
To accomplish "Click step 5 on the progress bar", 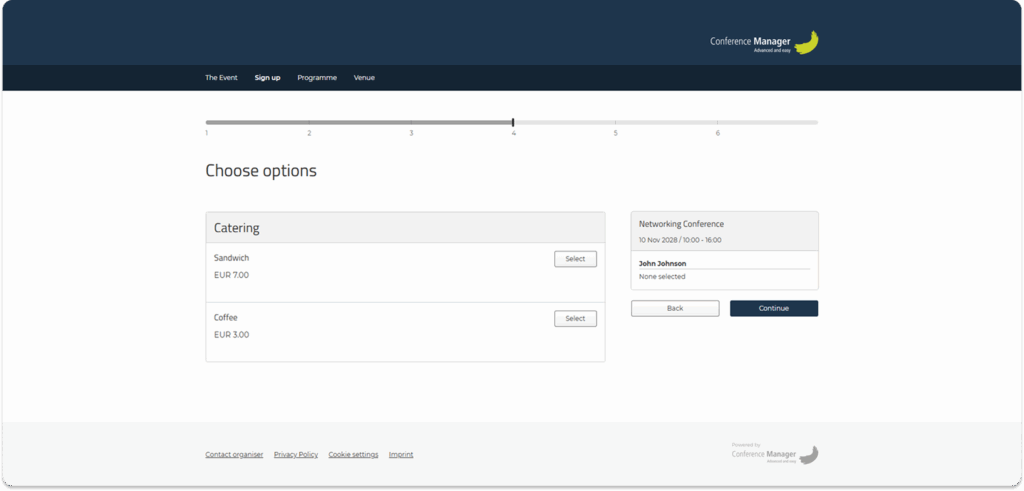I will click(x=615, y=123).
